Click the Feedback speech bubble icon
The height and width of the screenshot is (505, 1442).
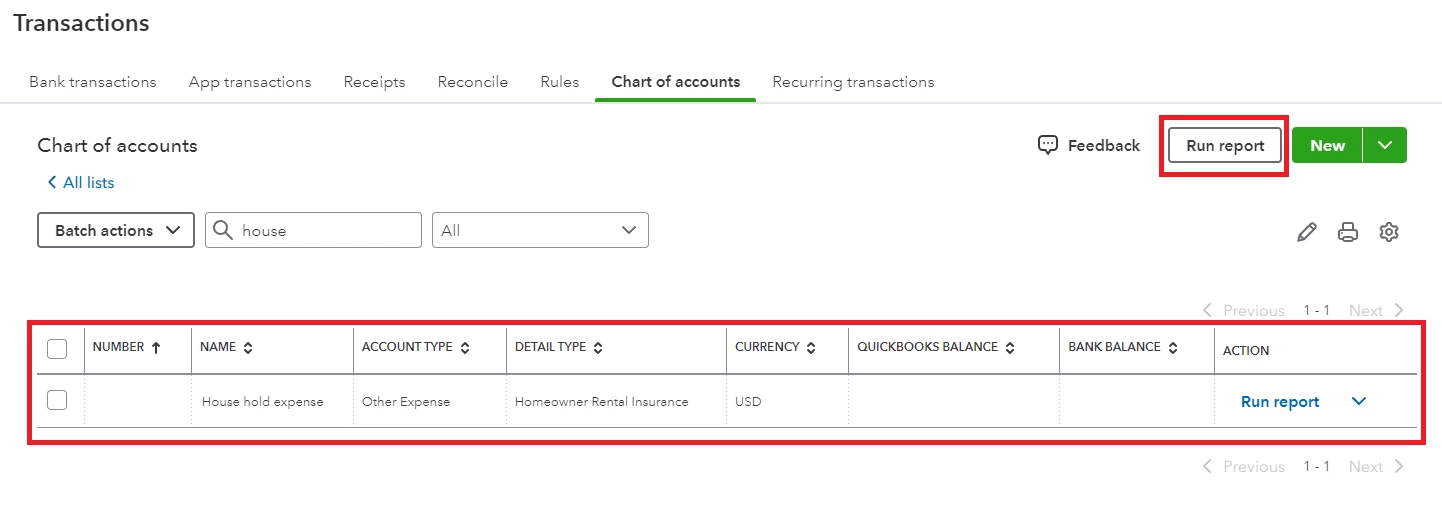[x=1047, y=145]
